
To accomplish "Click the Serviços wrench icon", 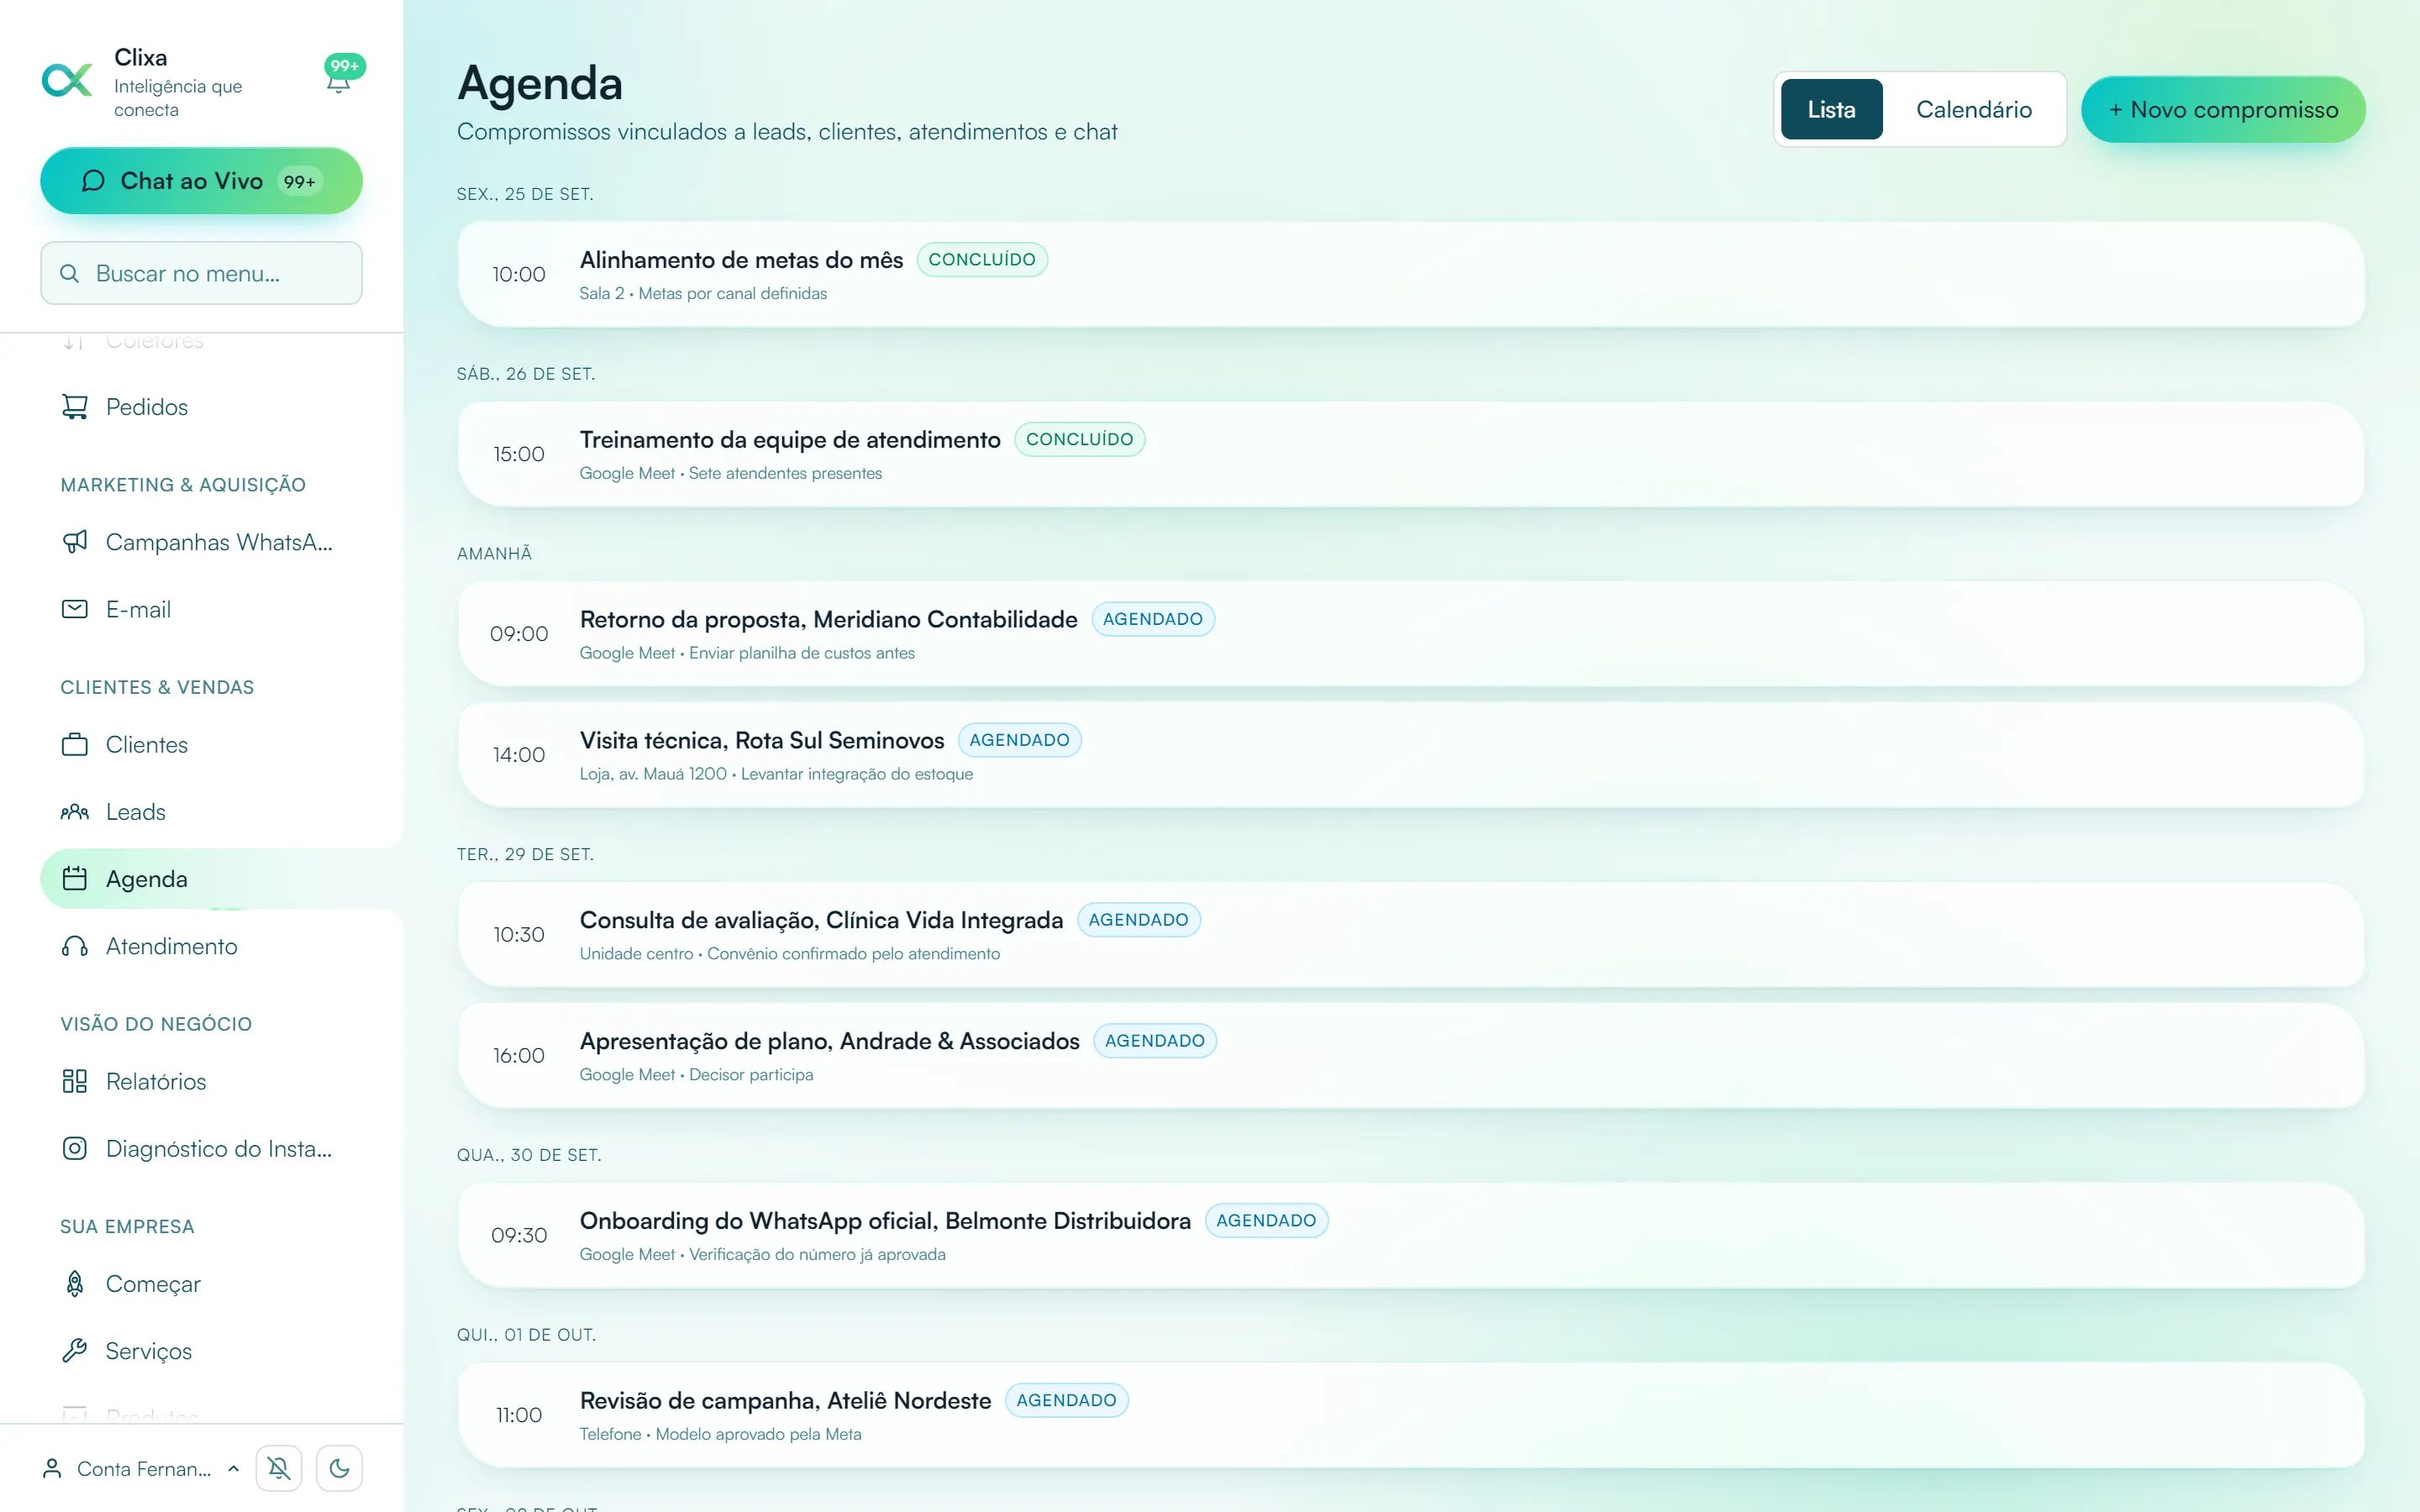I will tap(75, 1351).
